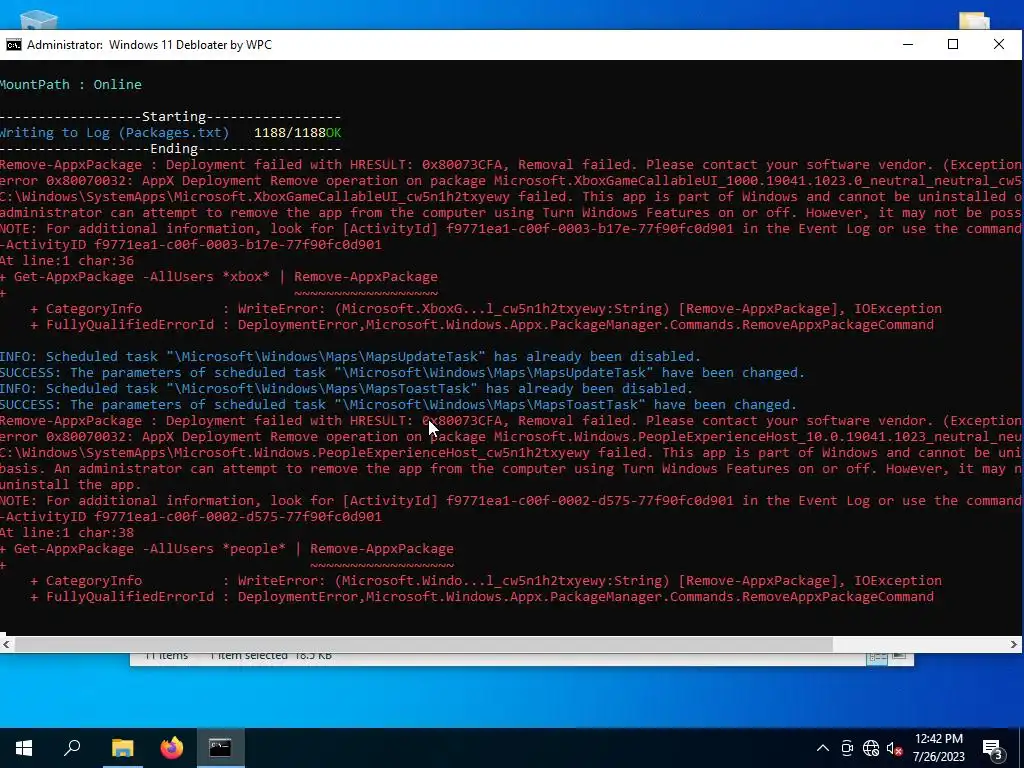
Task: Click the tray device/safely remove icon
Action: pyautogui.click(x=847, y=748)
